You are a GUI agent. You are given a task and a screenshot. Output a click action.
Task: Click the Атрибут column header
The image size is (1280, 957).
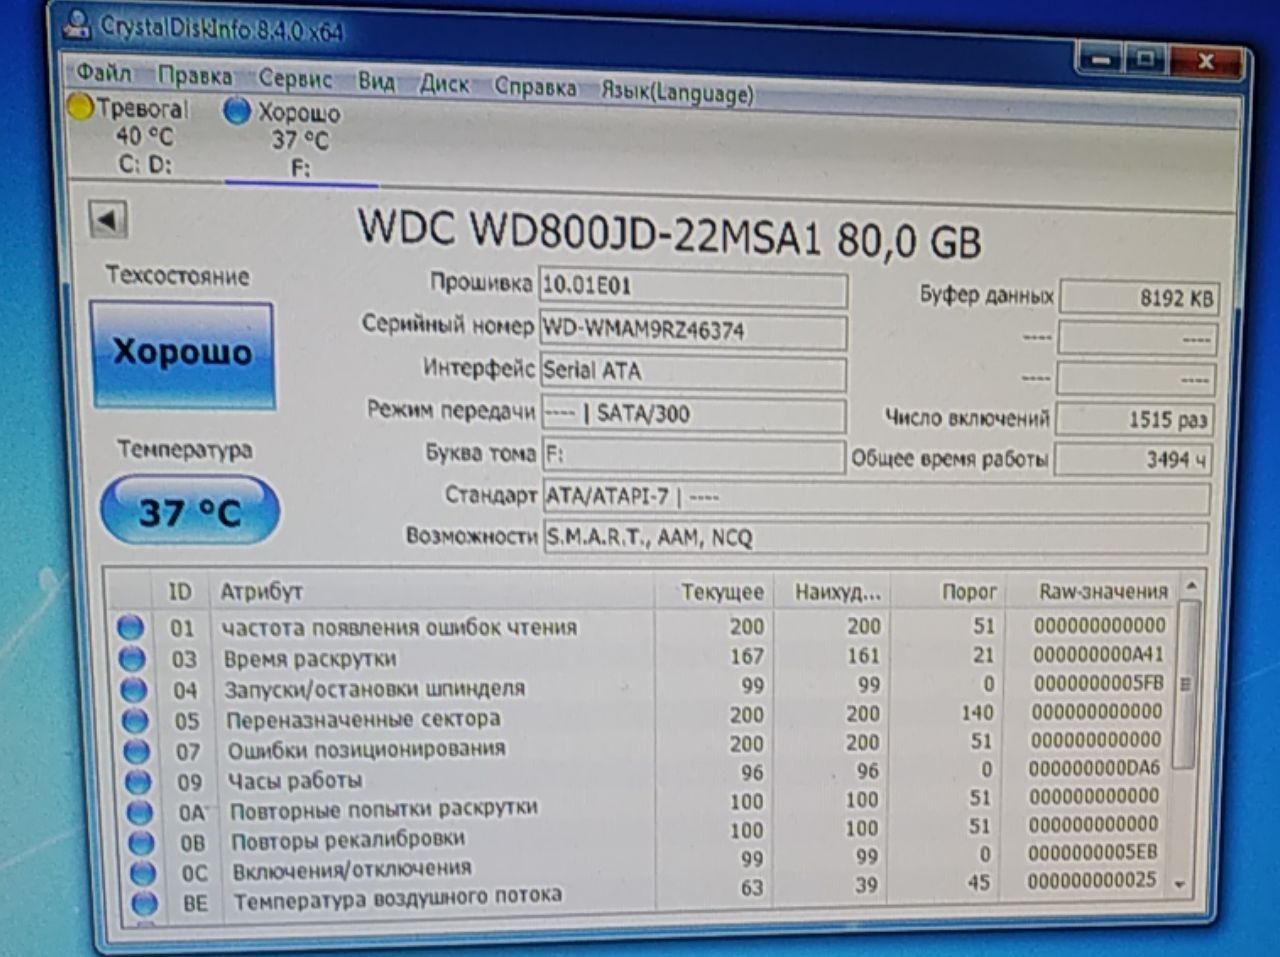(x=432, y=591)
